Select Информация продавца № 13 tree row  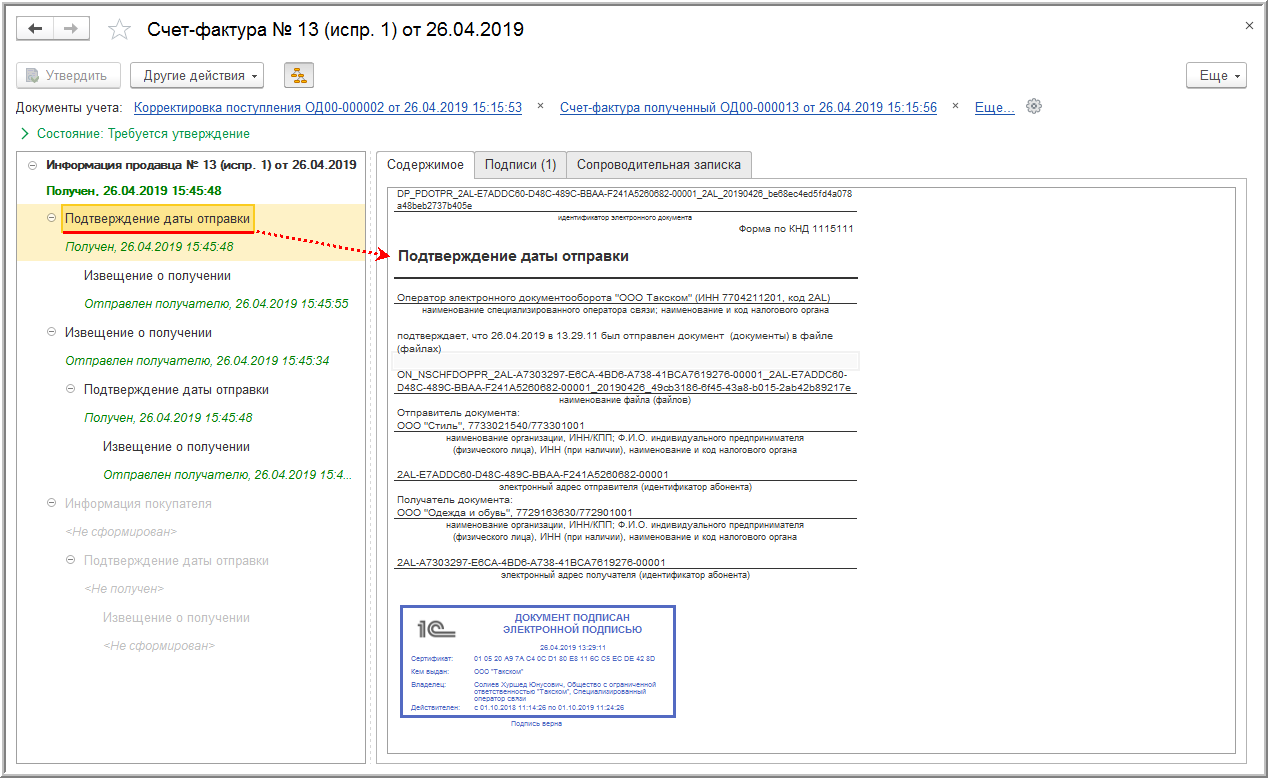(x=201, y=164)
